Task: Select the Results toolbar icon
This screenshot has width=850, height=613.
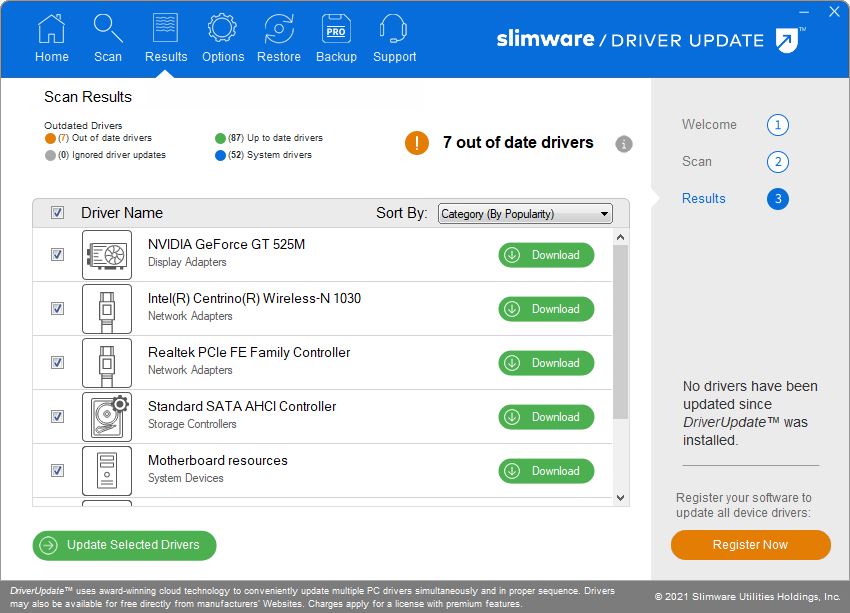Action: coord(165,28)
